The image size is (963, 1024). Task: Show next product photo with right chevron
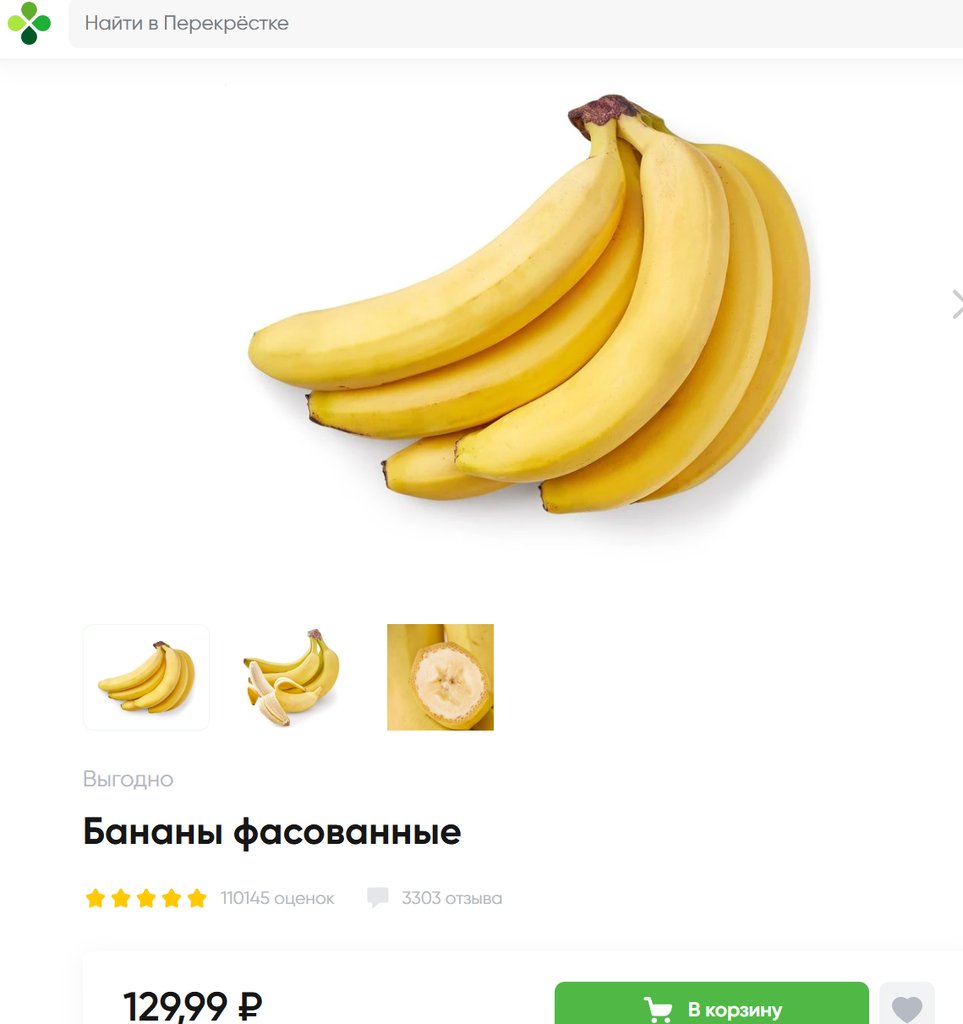pos(956,304)
